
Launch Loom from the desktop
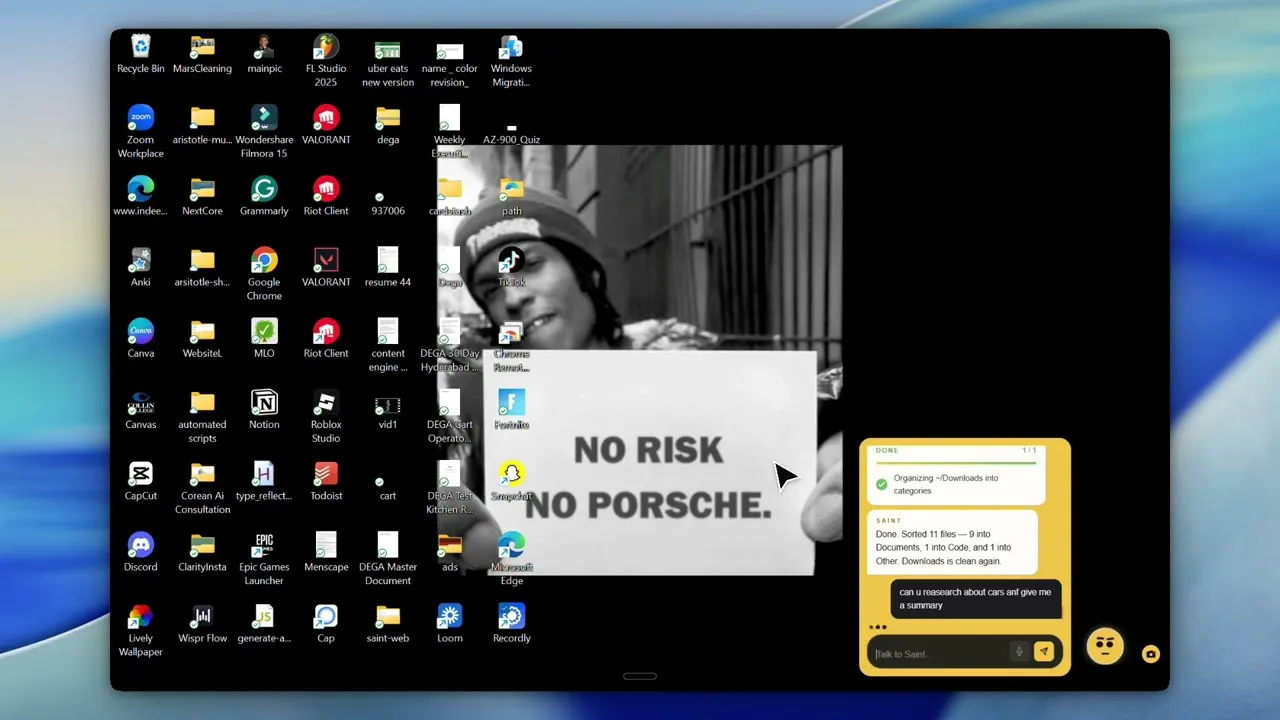pos(450,622)
